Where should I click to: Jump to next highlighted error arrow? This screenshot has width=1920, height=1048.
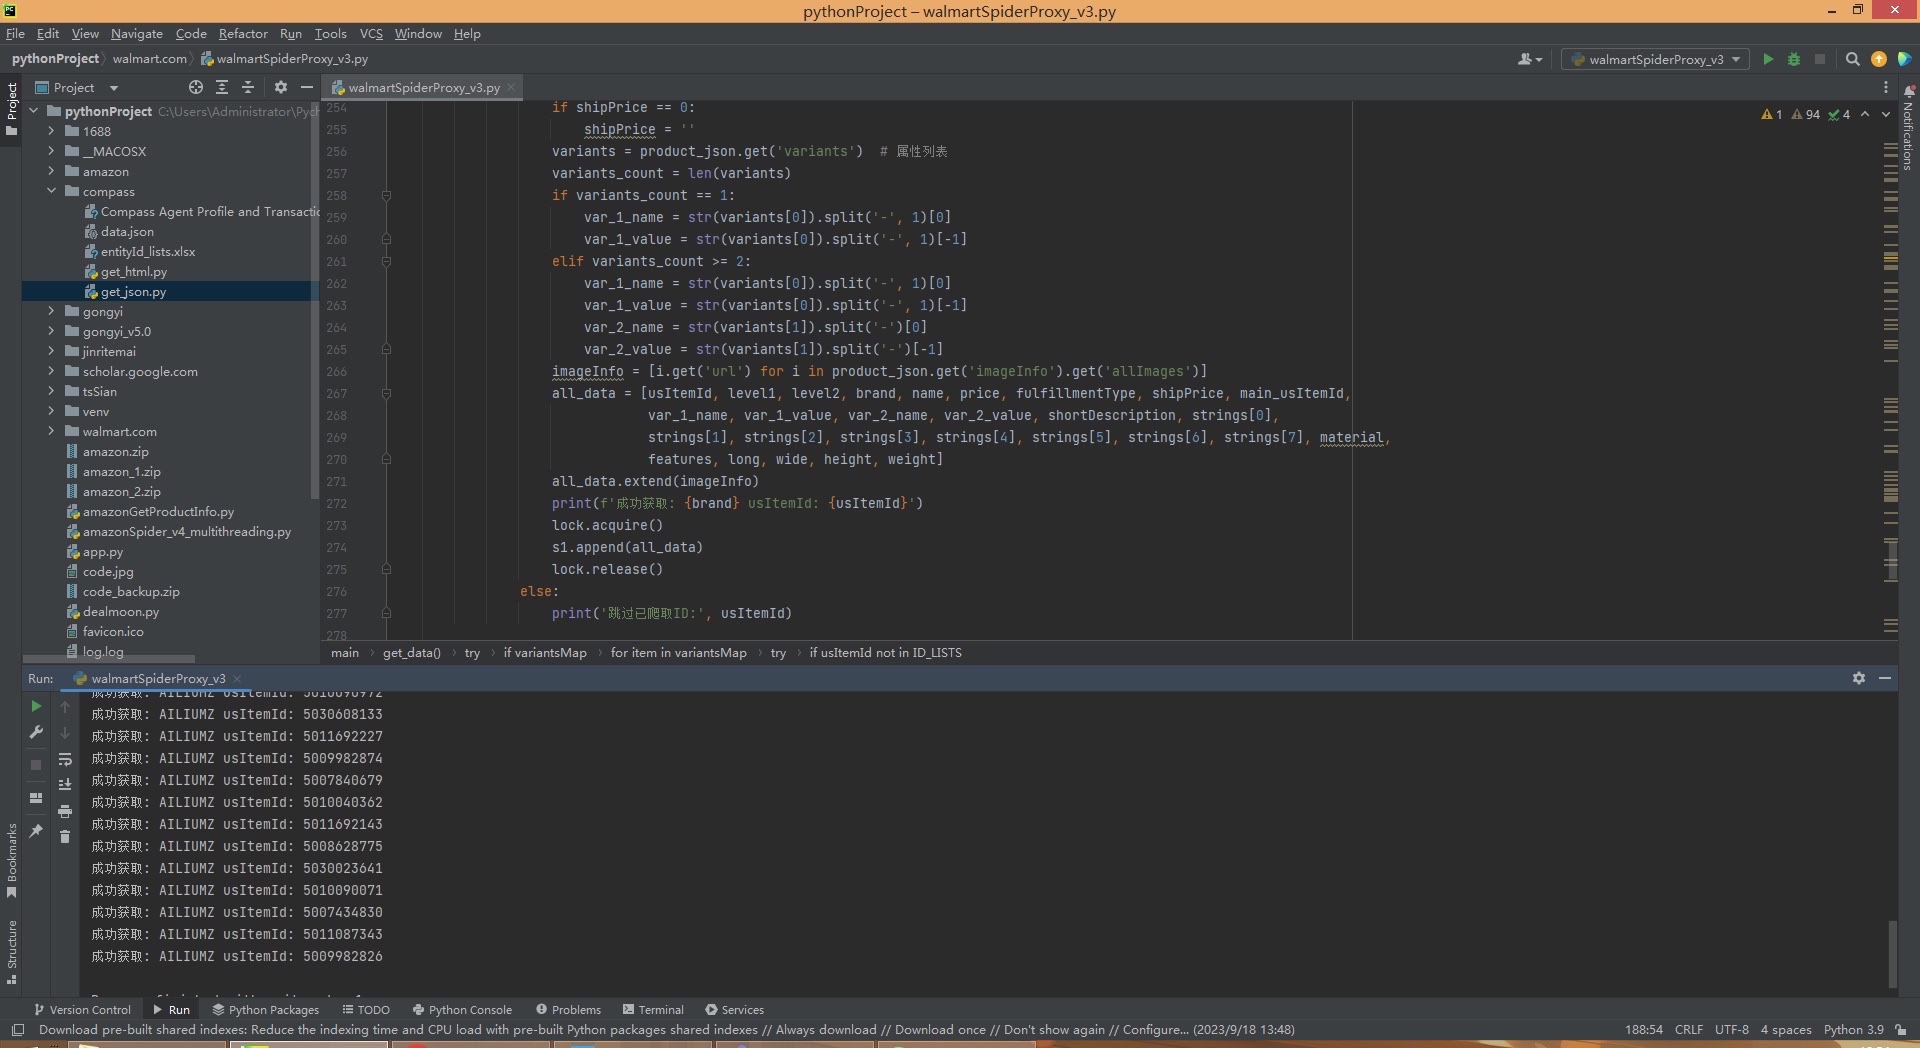(1886, 114)
